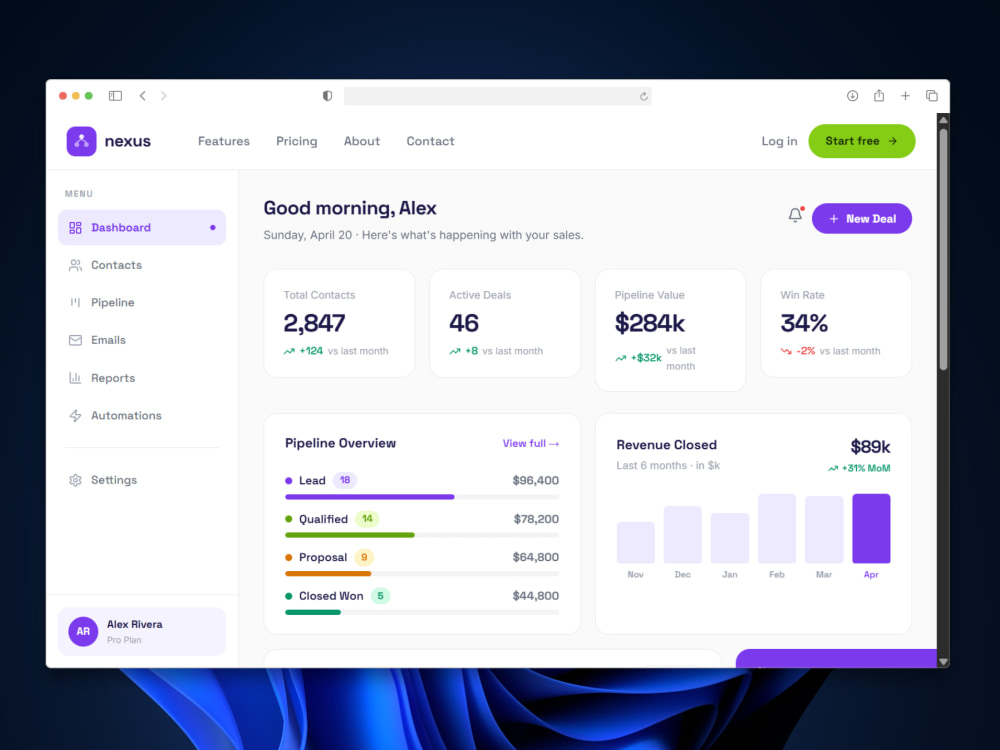This screenshot has width=1000, height=750.
Task: Open a new tab with plus icon
Action: click(905, 96)
